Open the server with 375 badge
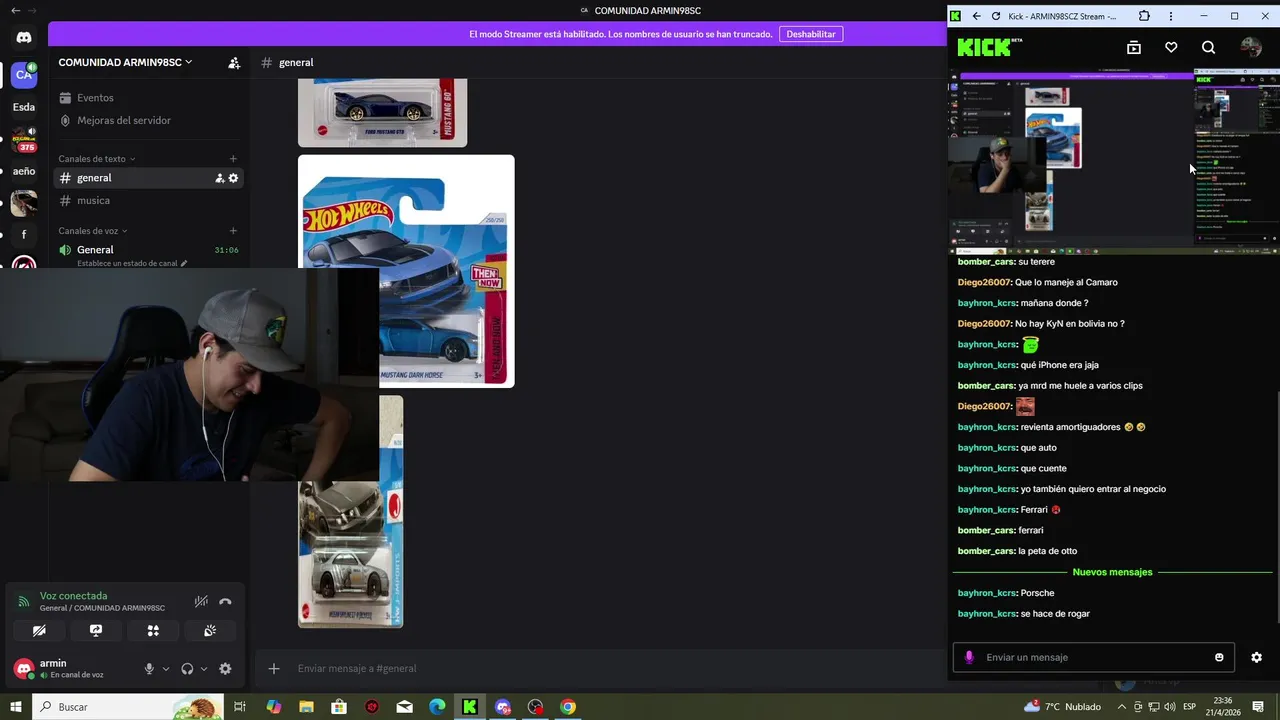 tap(24, 139)
